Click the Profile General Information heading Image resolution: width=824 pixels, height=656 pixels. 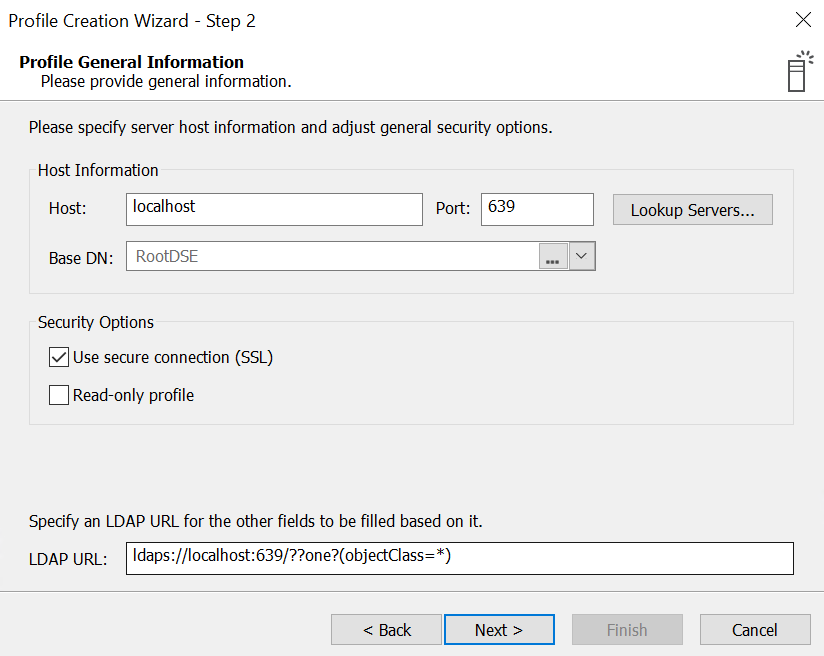pos(131,62)
